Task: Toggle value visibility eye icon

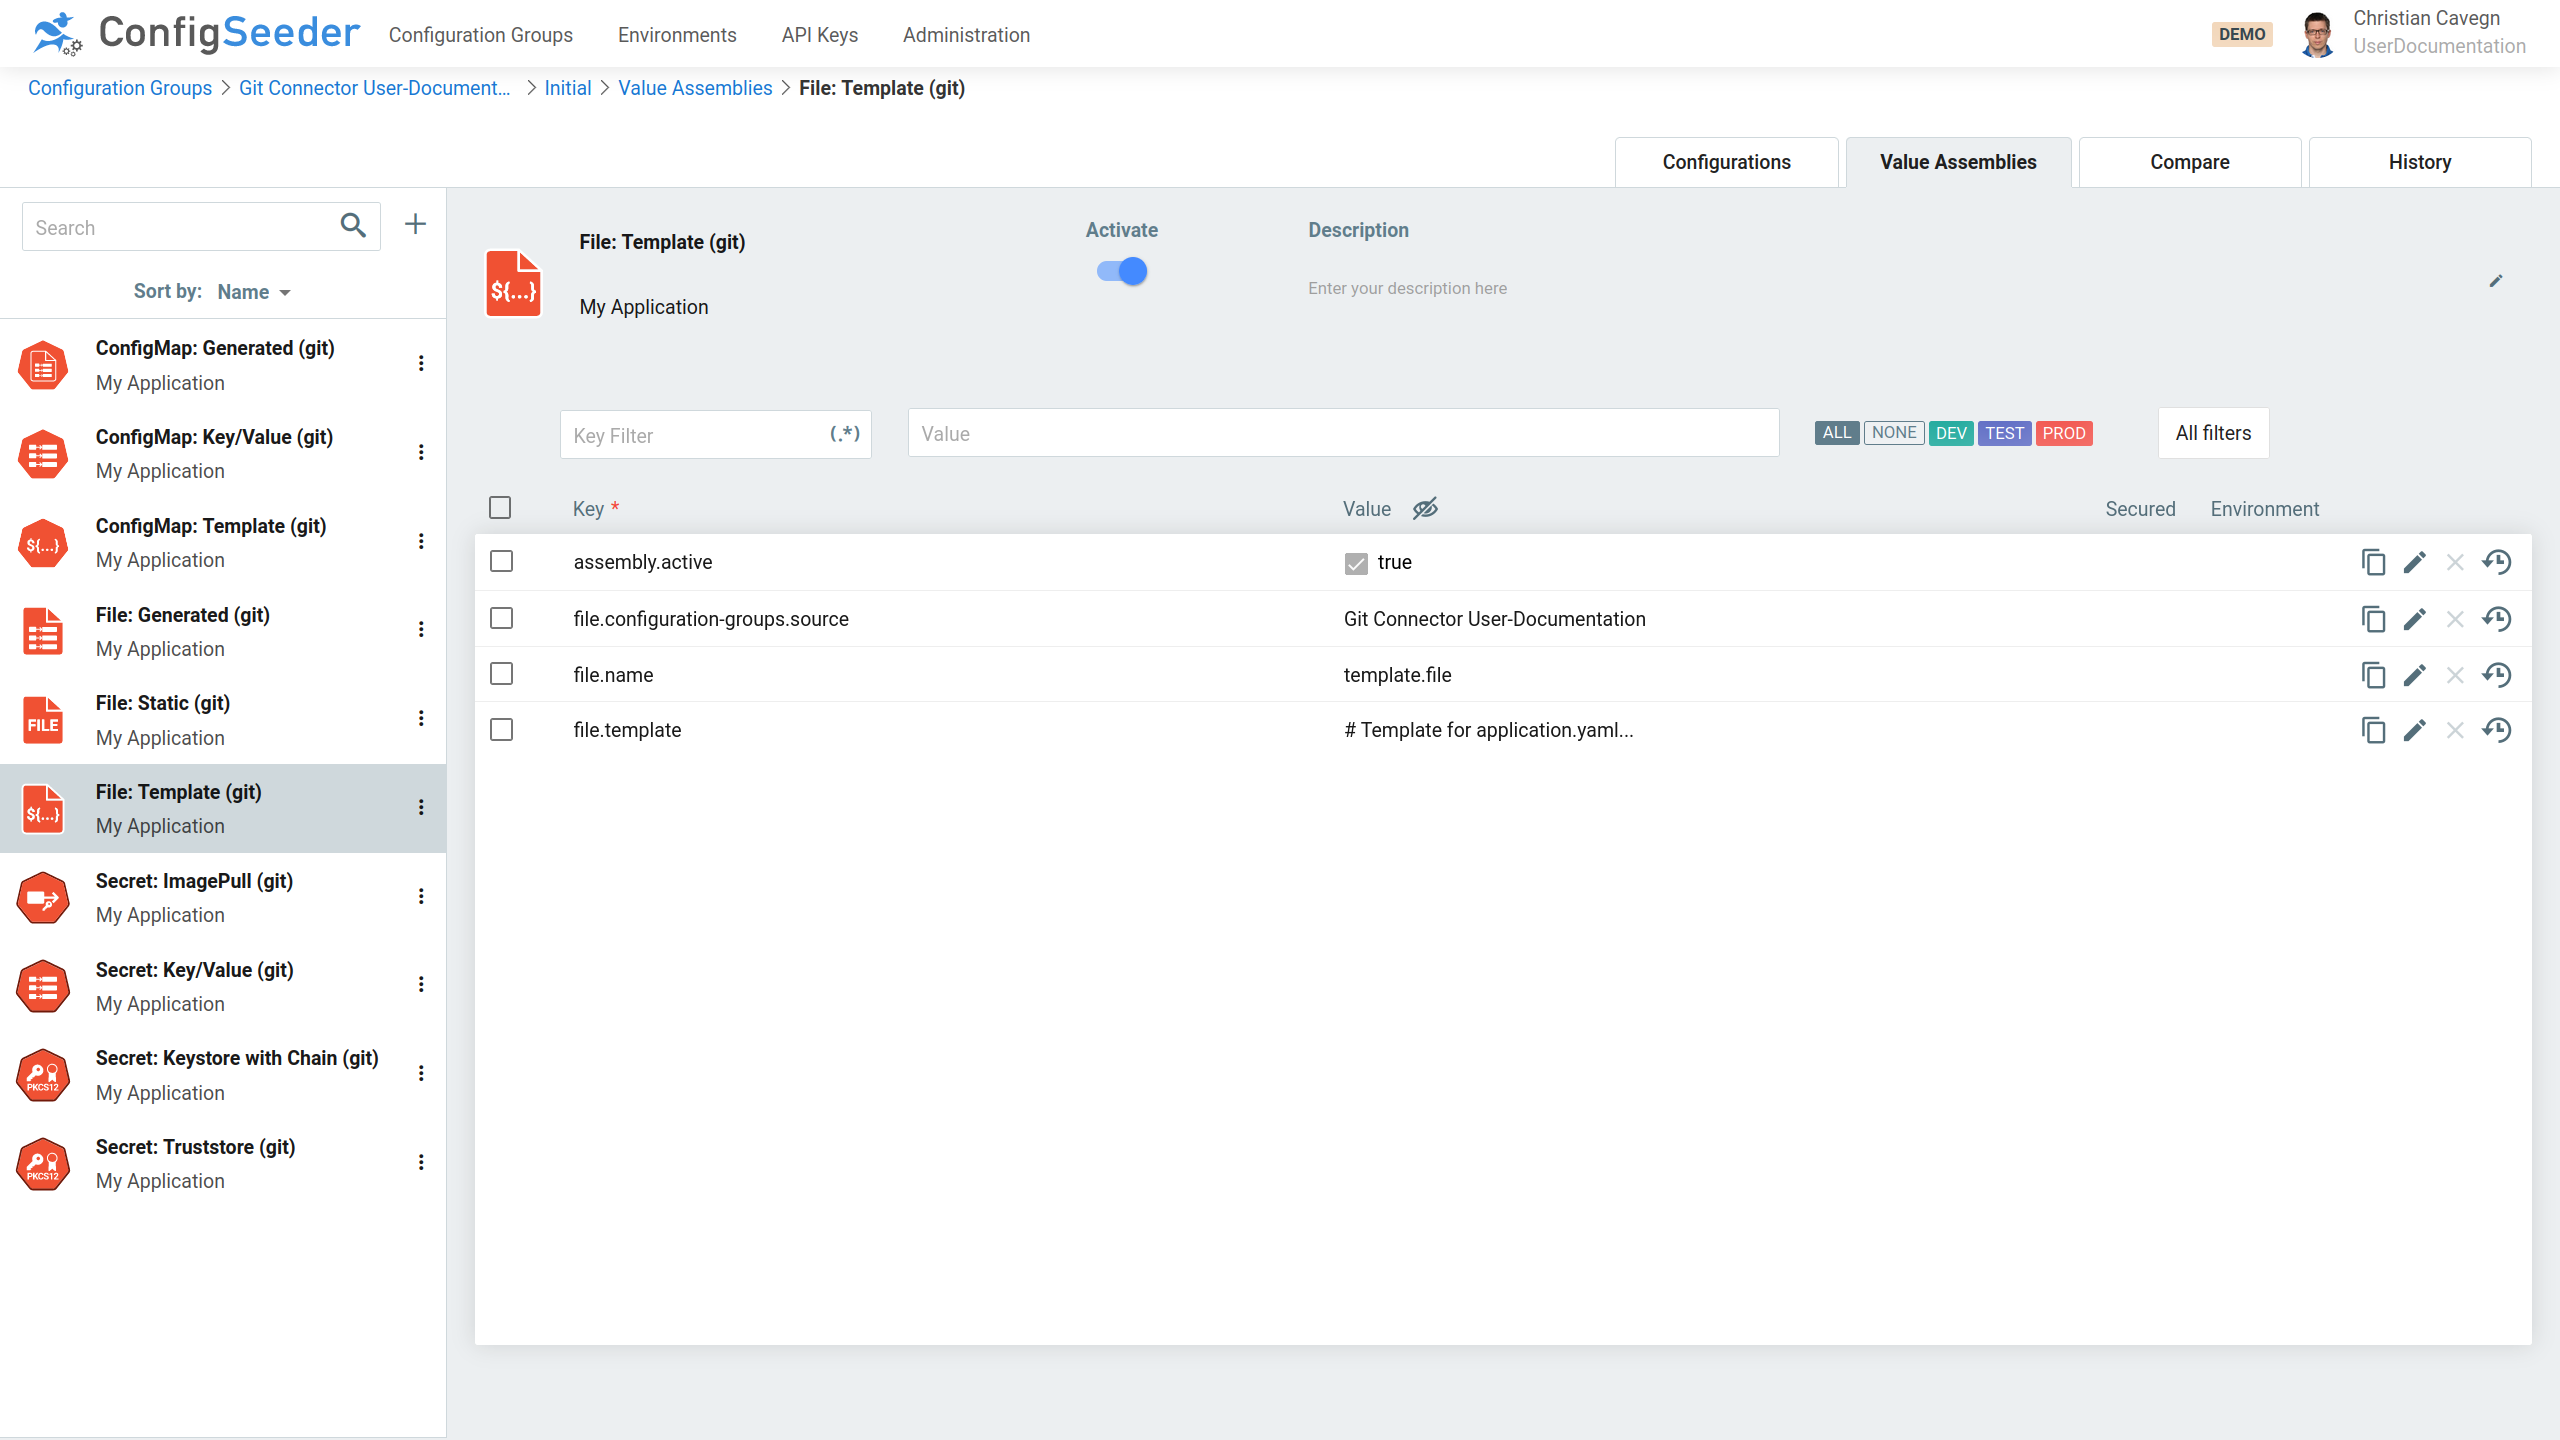Action: click(x=1425, y=509)
